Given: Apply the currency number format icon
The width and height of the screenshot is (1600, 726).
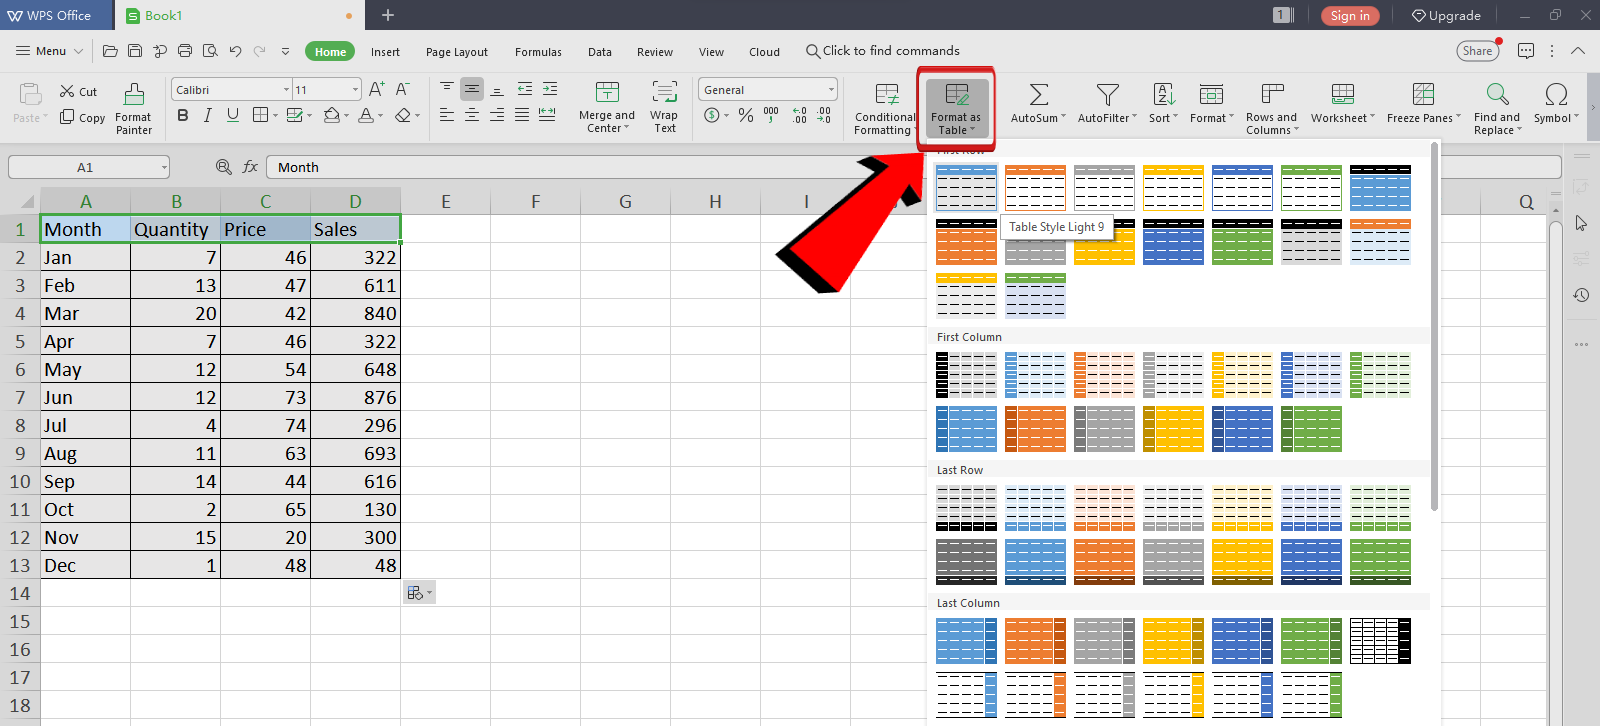Looking at the screenshot, I should coord(711,115).
